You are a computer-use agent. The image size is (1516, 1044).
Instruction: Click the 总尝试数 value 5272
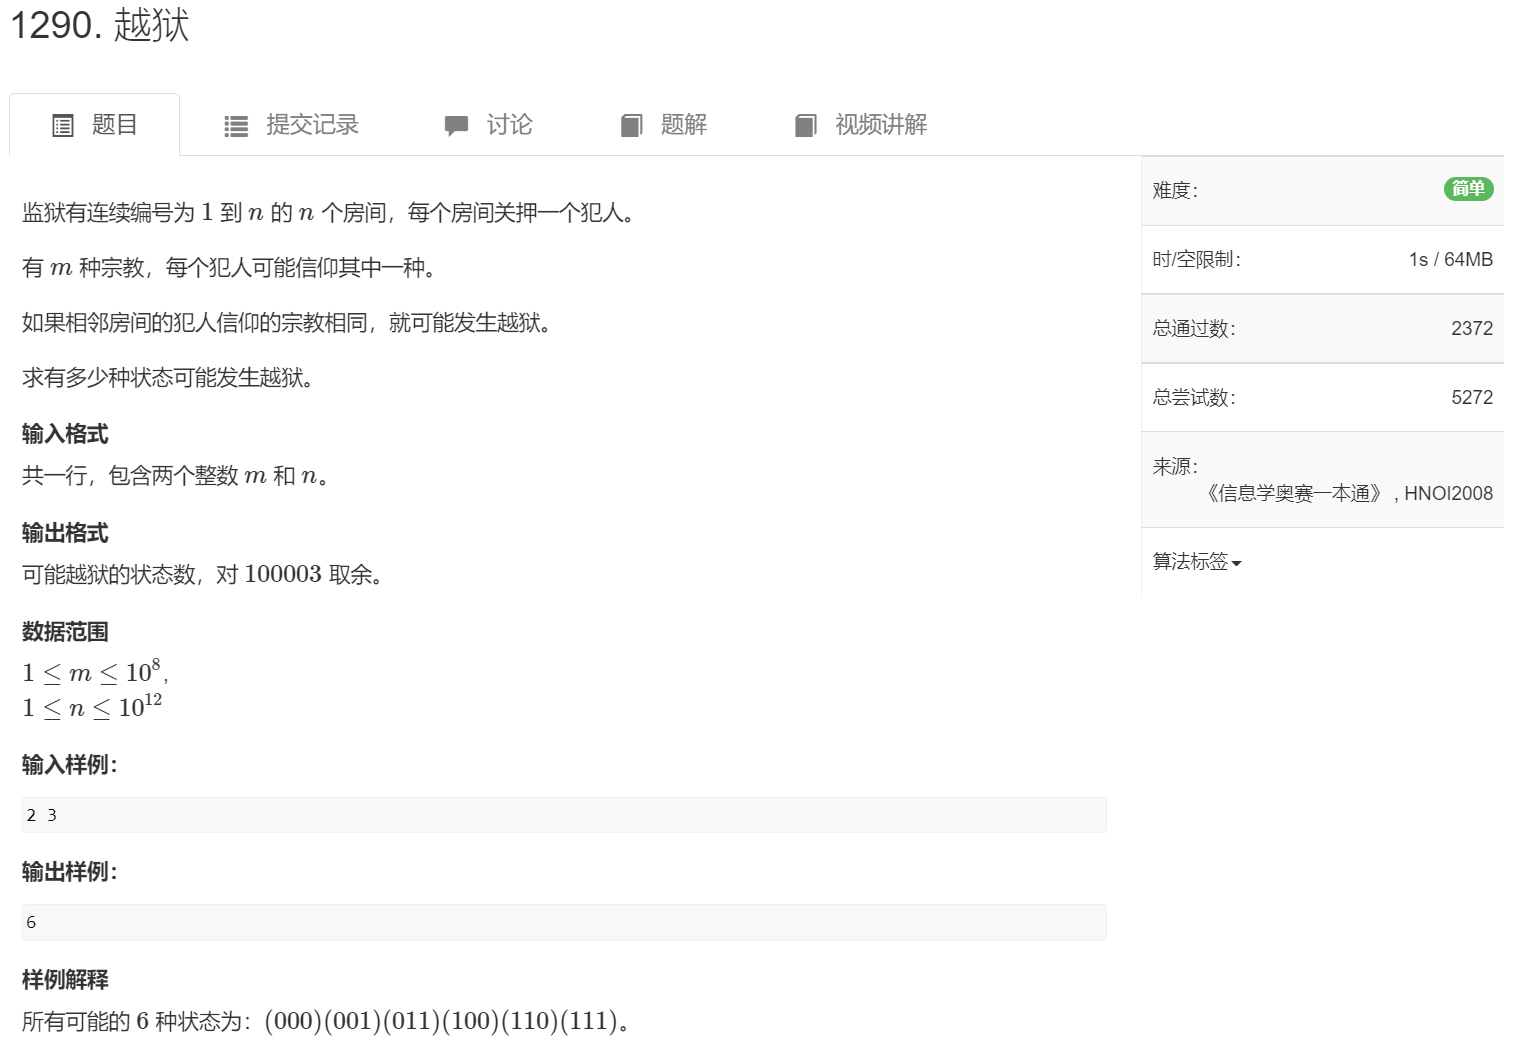(x=1472, y=398)
